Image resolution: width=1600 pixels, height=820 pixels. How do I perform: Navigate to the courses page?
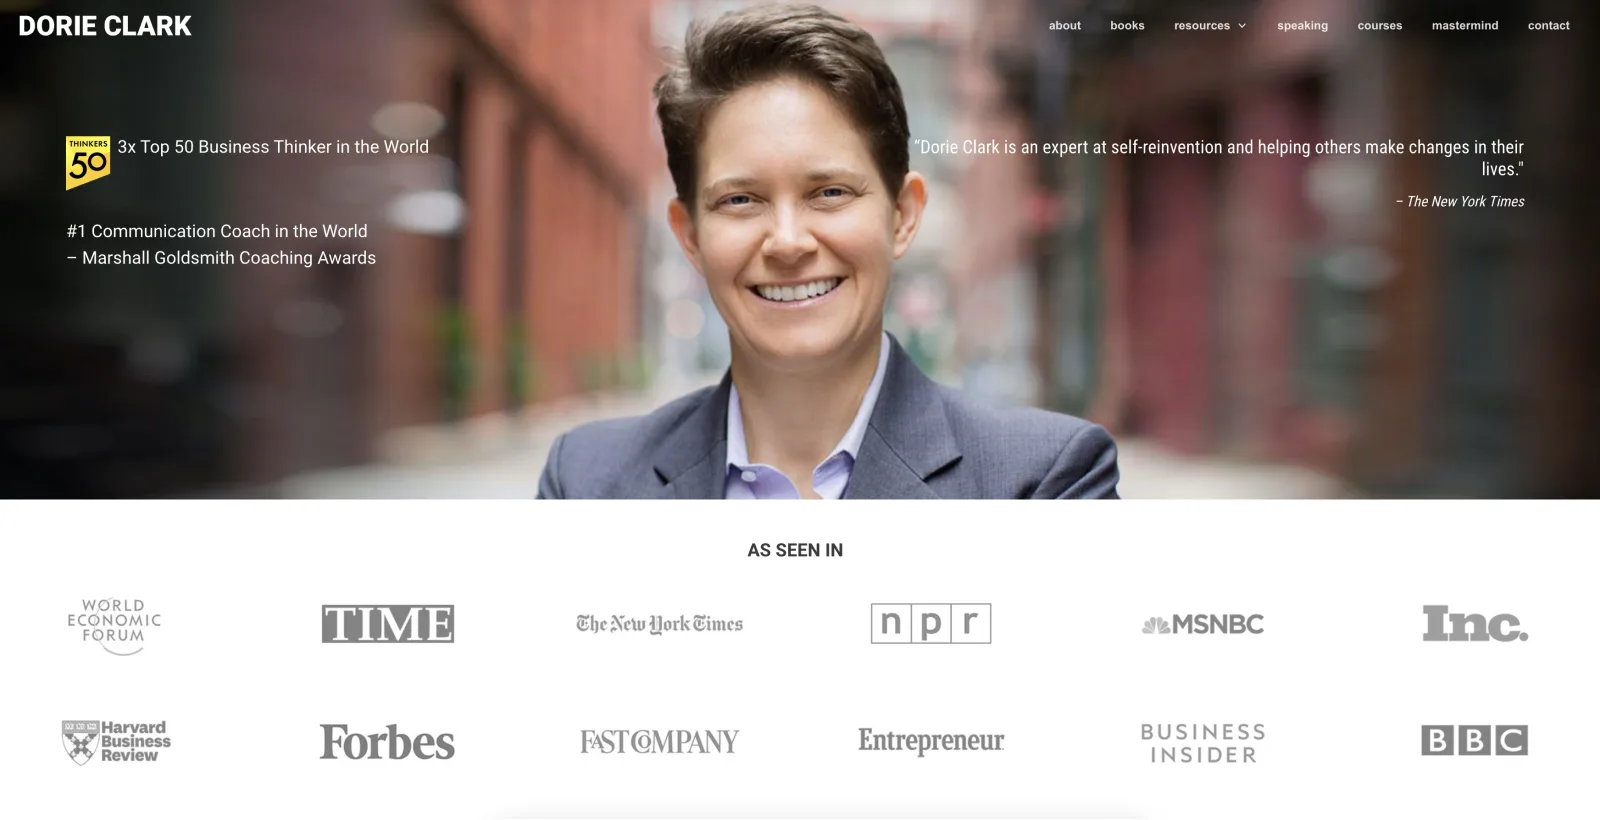(1380, 26)
